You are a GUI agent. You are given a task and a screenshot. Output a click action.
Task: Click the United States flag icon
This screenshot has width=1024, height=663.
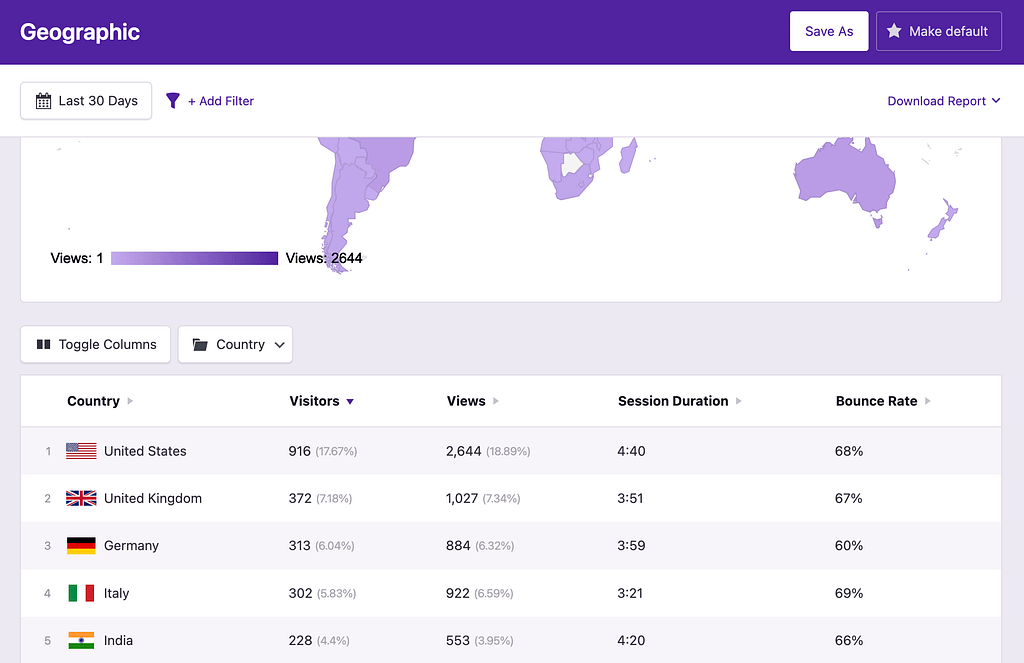[x=81, y=451]
